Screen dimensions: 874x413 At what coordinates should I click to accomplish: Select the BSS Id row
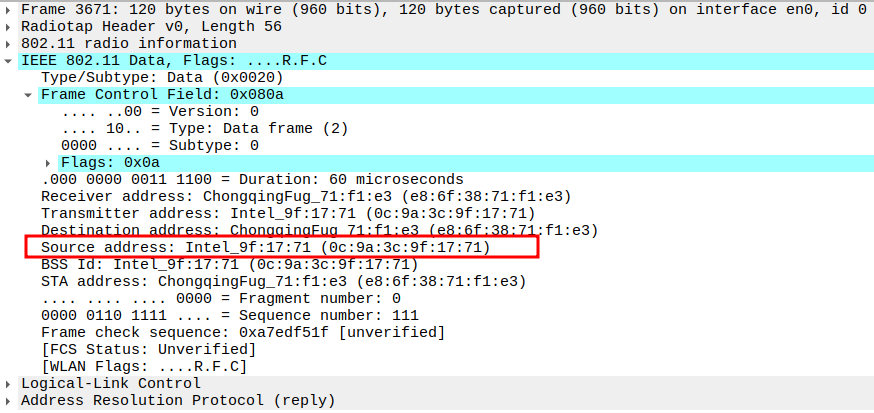click(229, 264)
